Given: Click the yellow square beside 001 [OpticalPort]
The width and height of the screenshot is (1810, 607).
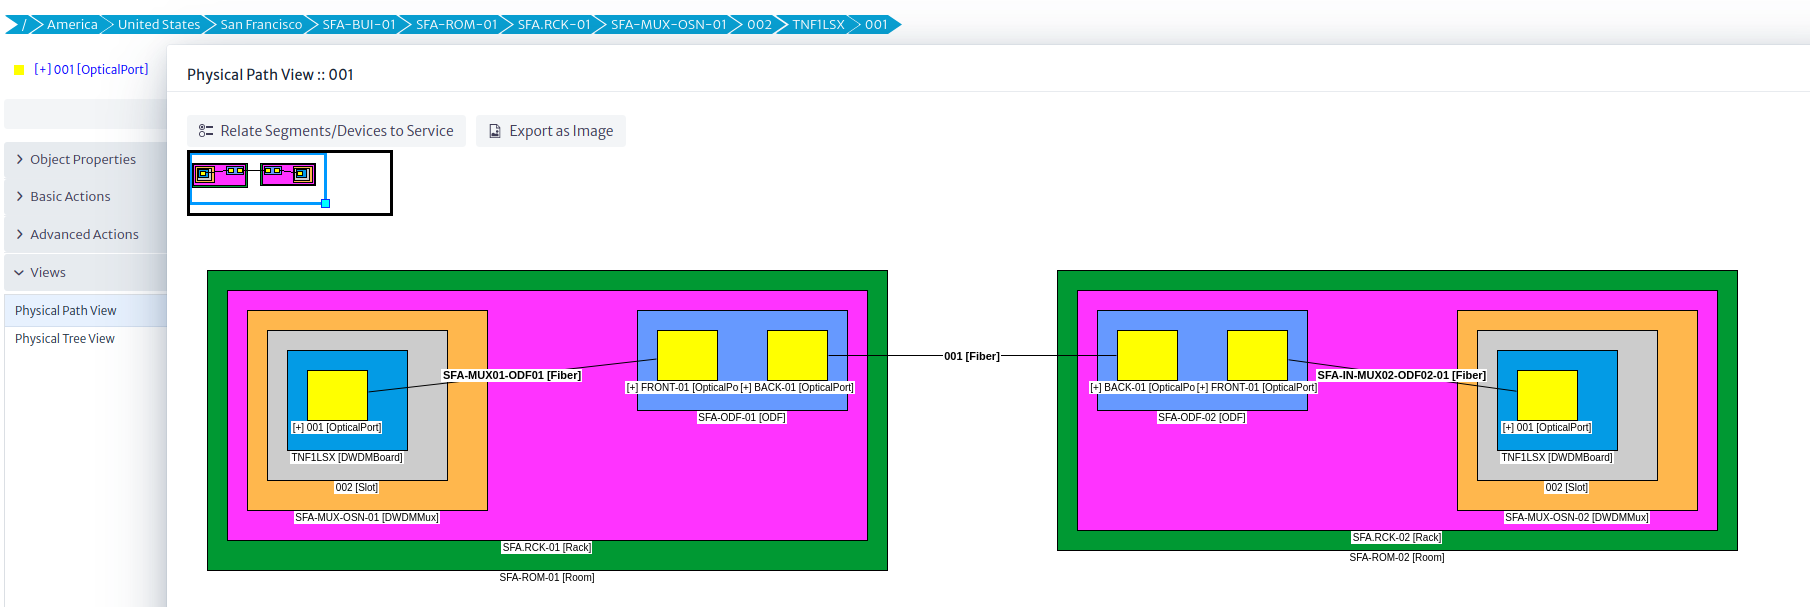Looking at the screenshot, I should (19, 70).
